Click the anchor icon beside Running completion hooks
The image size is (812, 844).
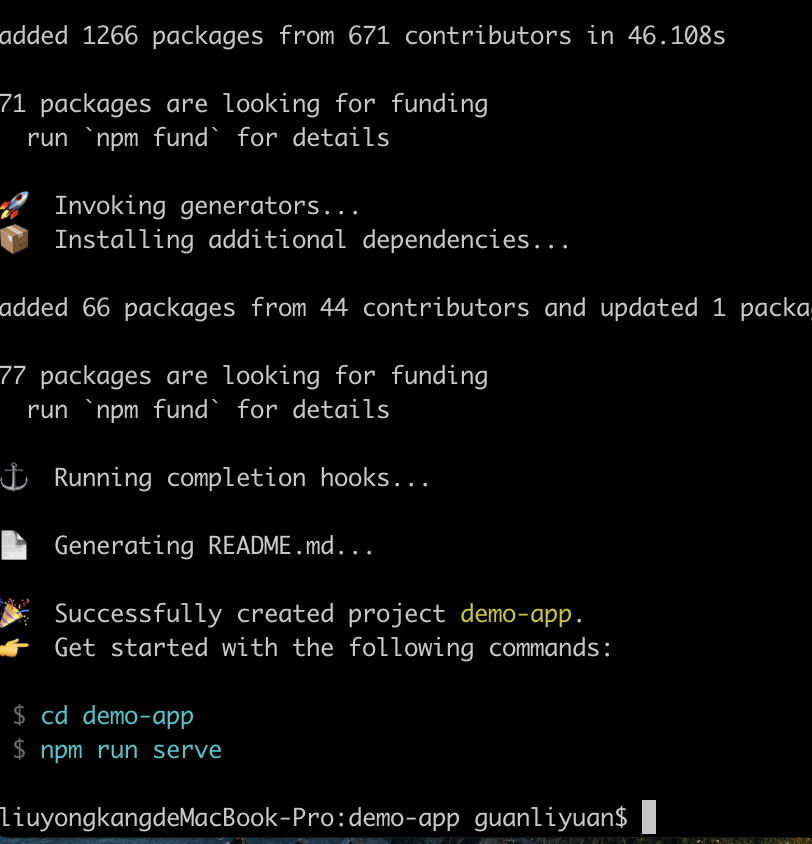tap(14, 477)
